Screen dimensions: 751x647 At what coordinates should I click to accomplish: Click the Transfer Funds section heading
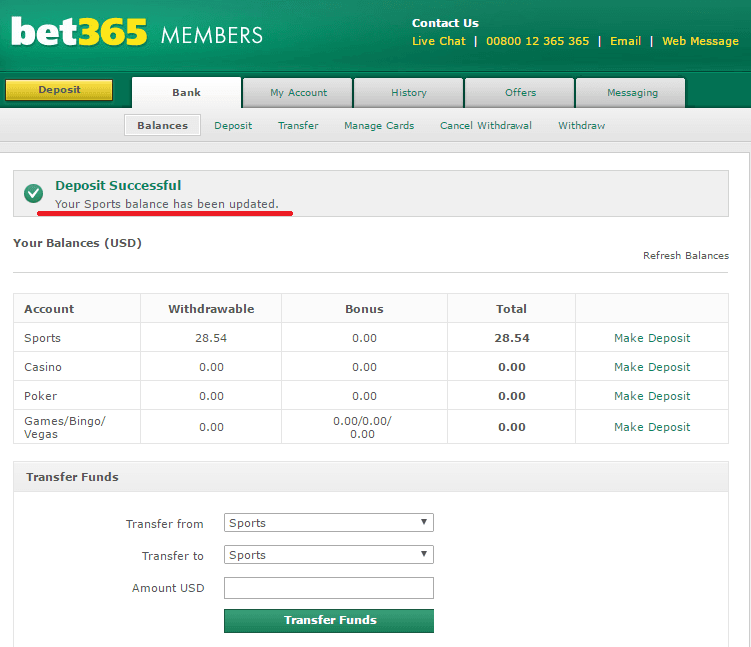click(x=72, y=477)
